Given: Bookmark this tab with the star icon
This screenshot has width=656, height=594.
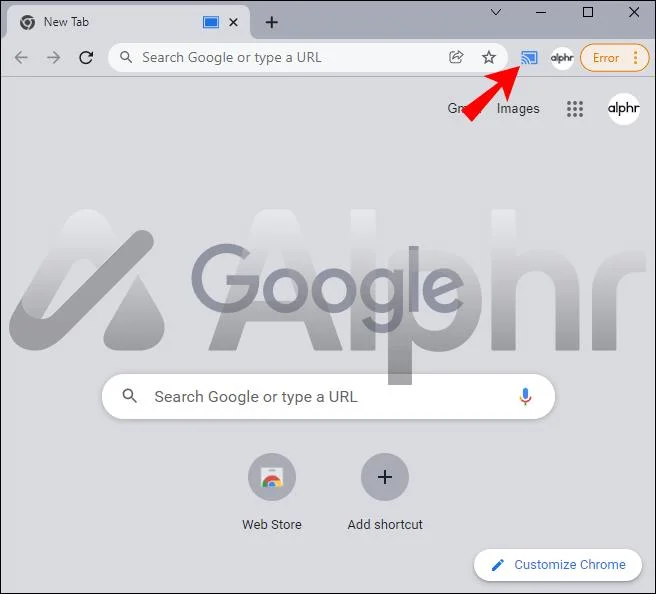Looking at the screenshot, I should coord(488,57).
